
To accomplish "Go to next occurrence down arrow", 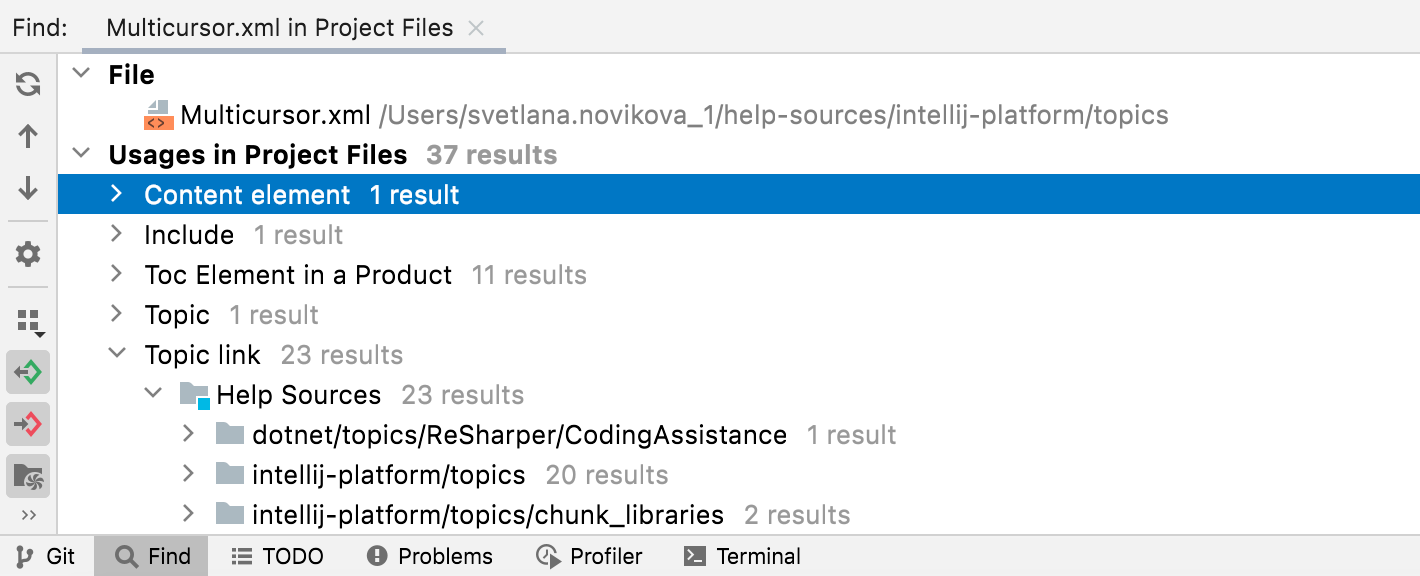I will (28, 188).
